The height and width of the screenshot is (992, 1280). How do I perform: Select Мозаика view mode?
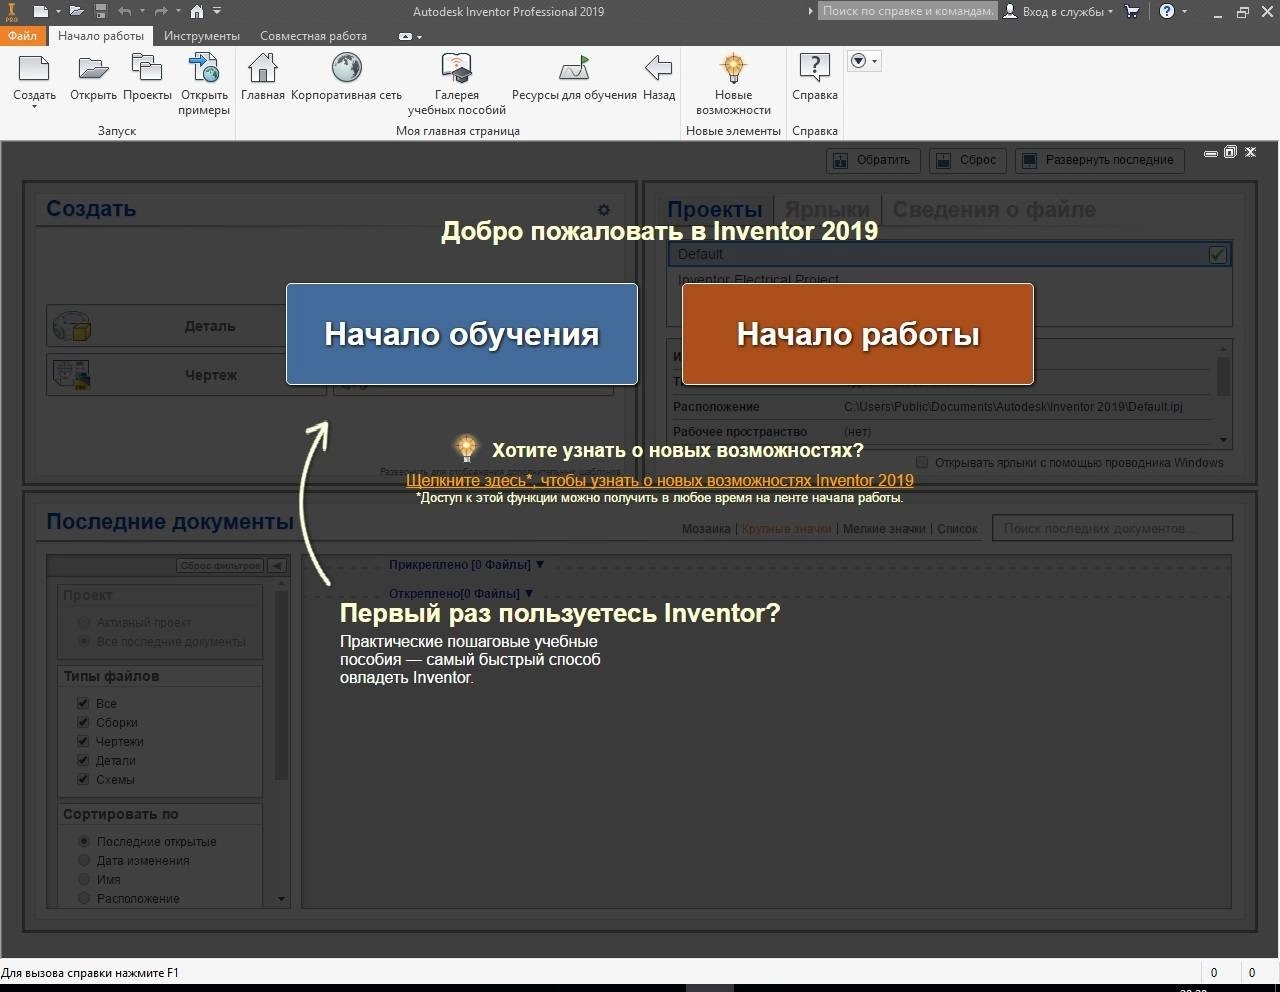[x=706, y=529]
